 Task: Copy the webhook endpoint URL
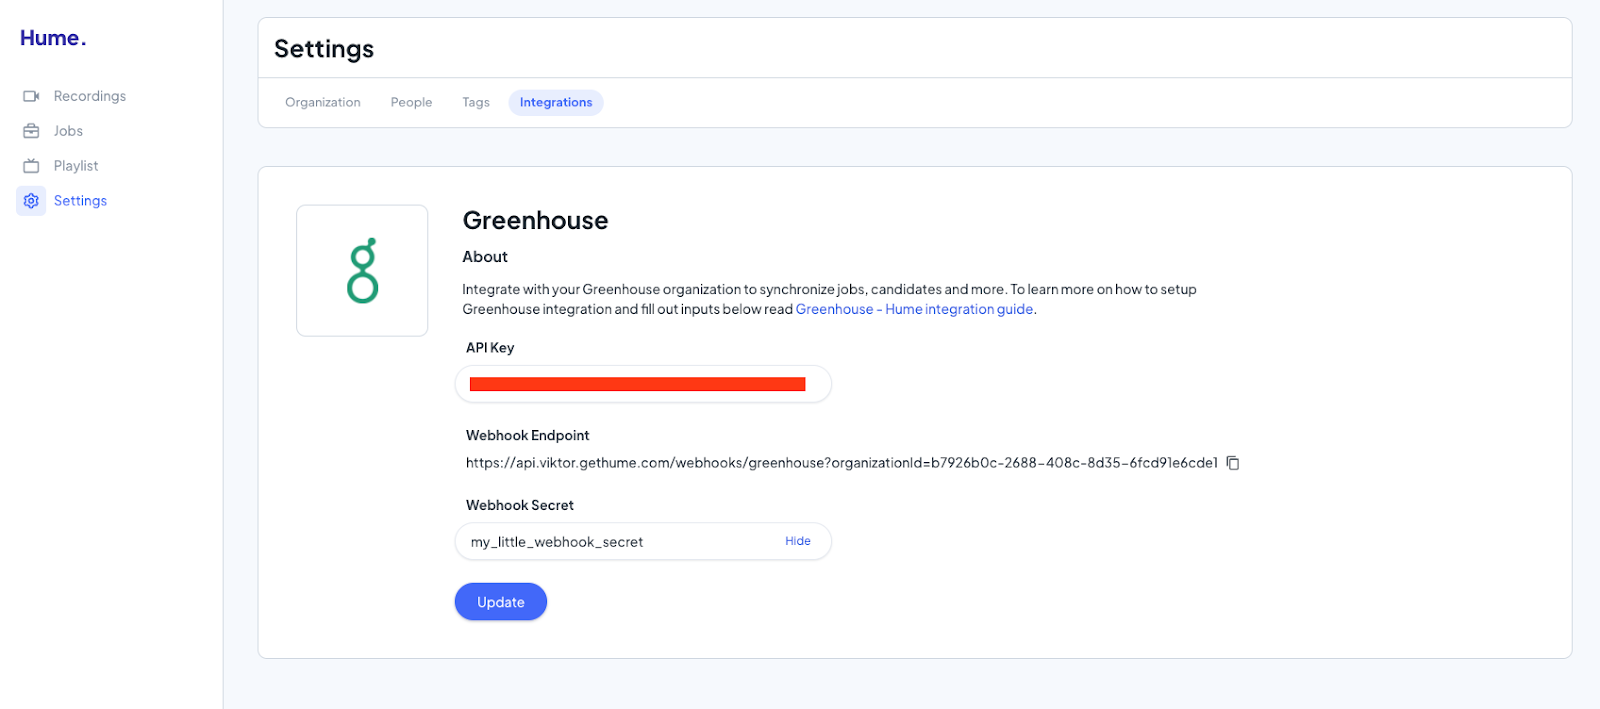(1233, 463)
